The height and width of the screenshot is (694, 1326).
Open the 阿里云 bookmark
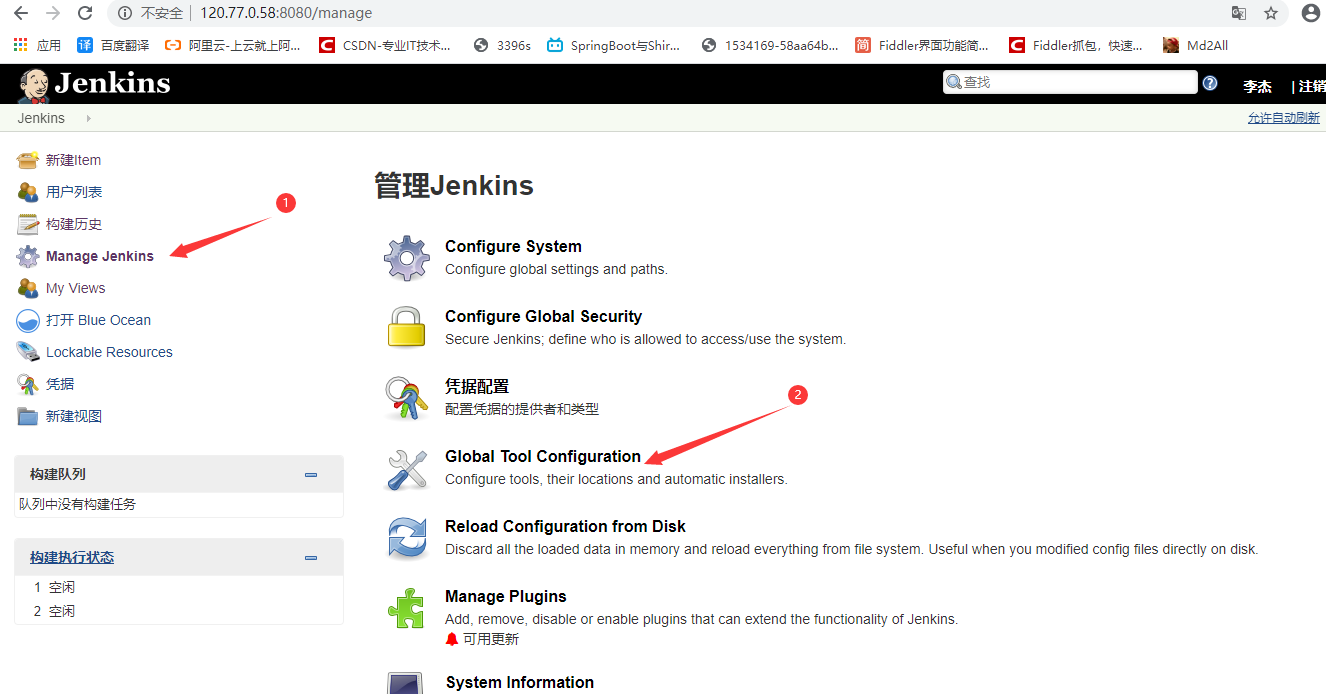[233, 45]
